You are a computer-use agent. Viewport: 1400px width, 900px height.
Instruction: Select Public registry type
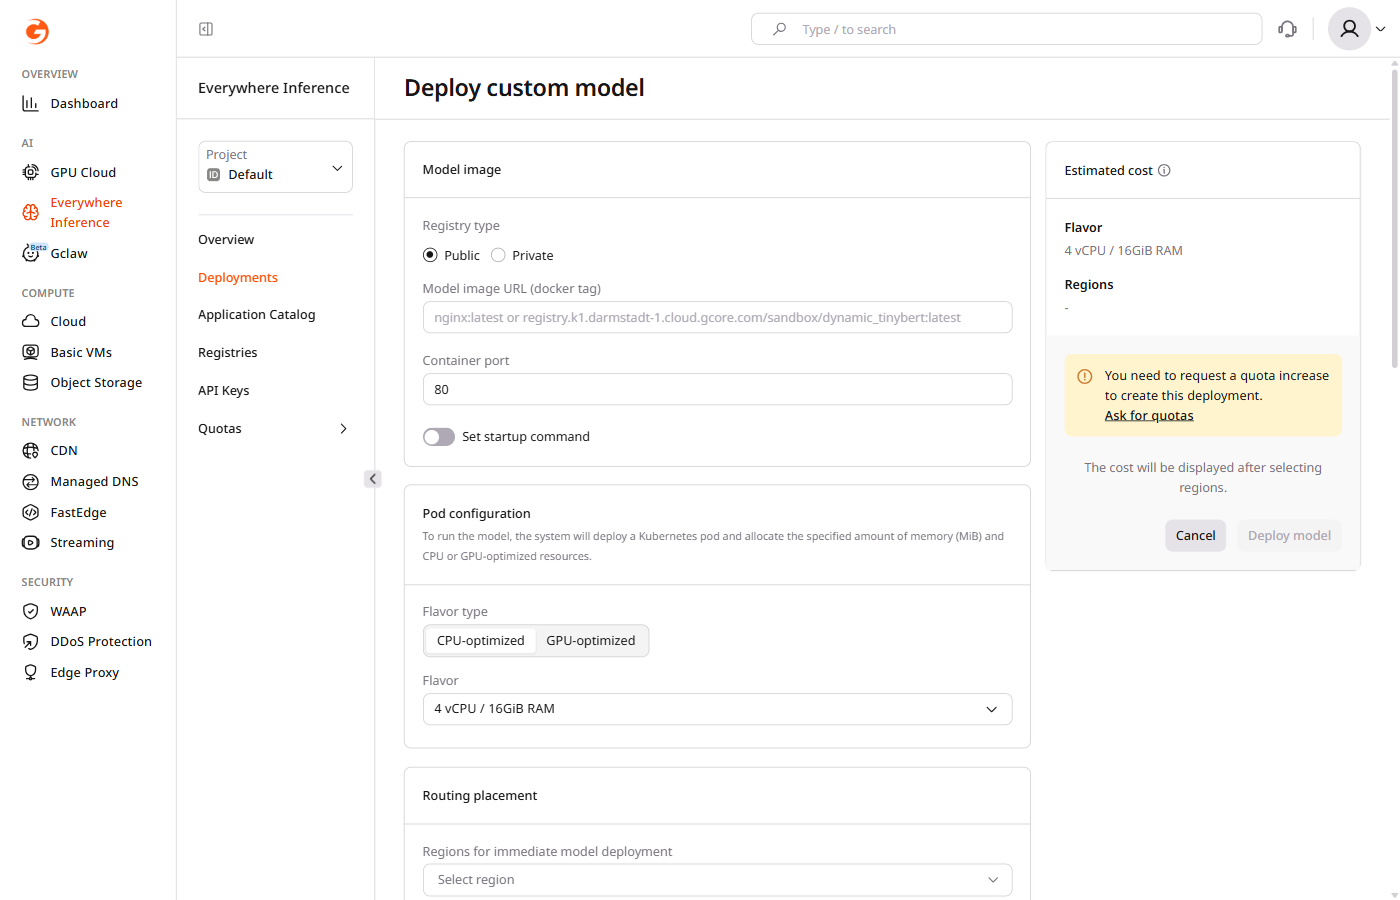(451, 255)
